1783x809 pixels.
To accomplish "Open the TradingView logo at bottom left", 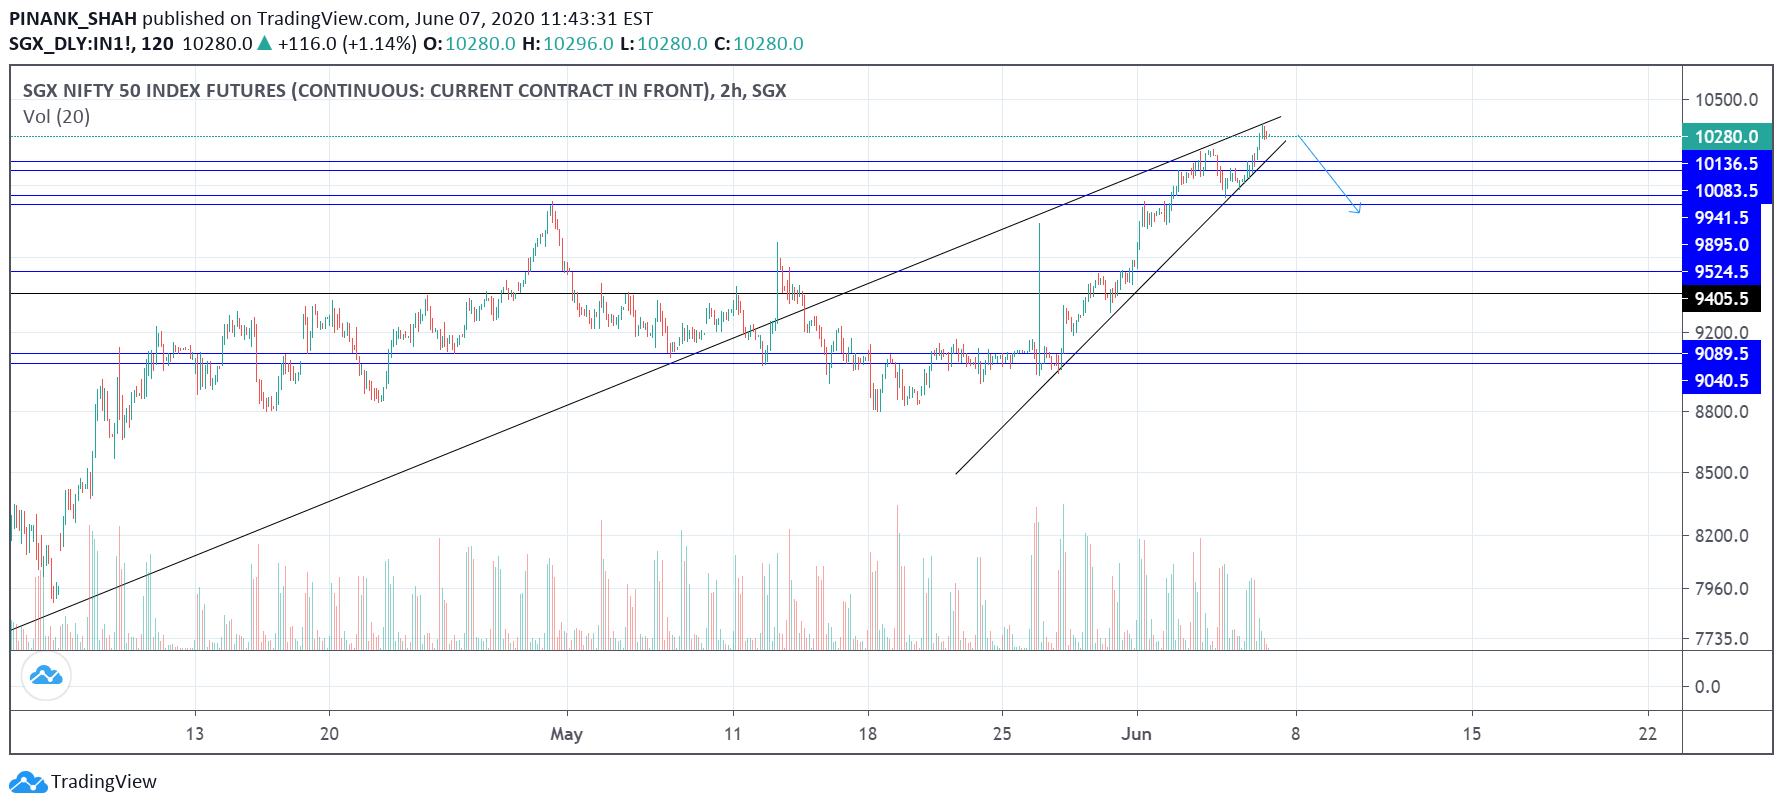I will tap(83, 782).
